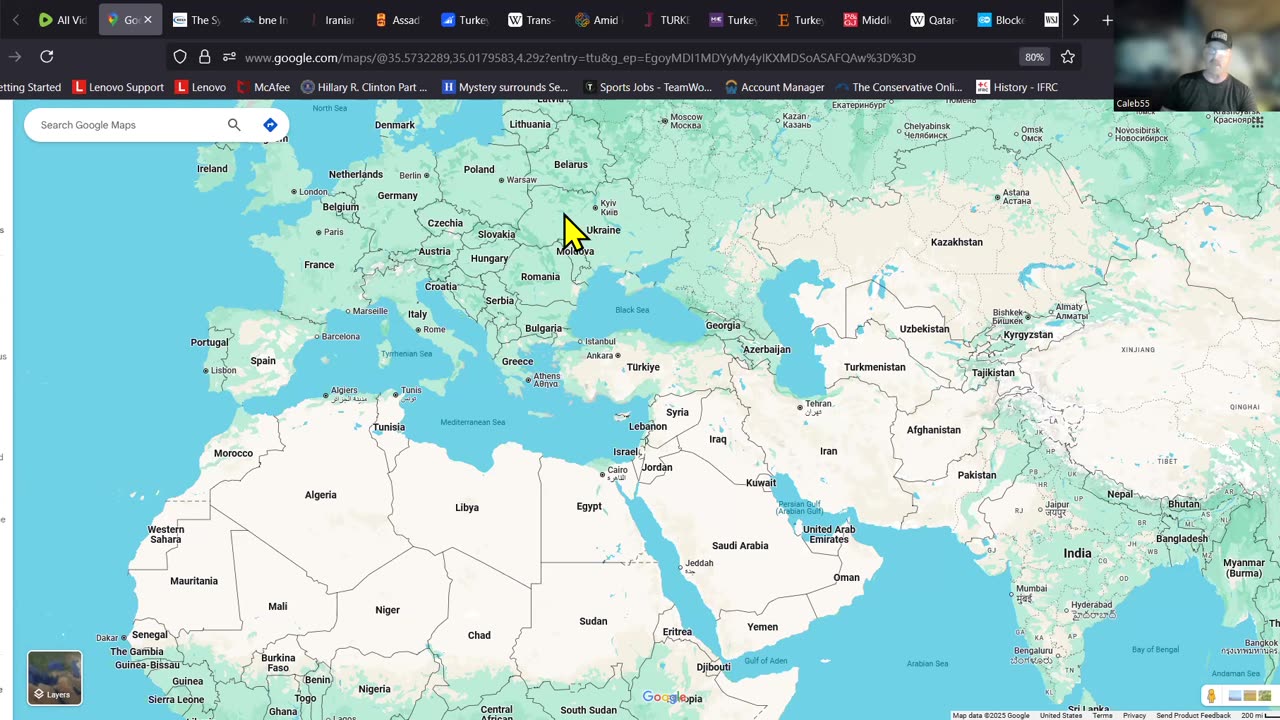The height and width of the screenshot is (720, 1280).
Task: Switch to the WSJ tab
Action: (x=1051, y=20)
